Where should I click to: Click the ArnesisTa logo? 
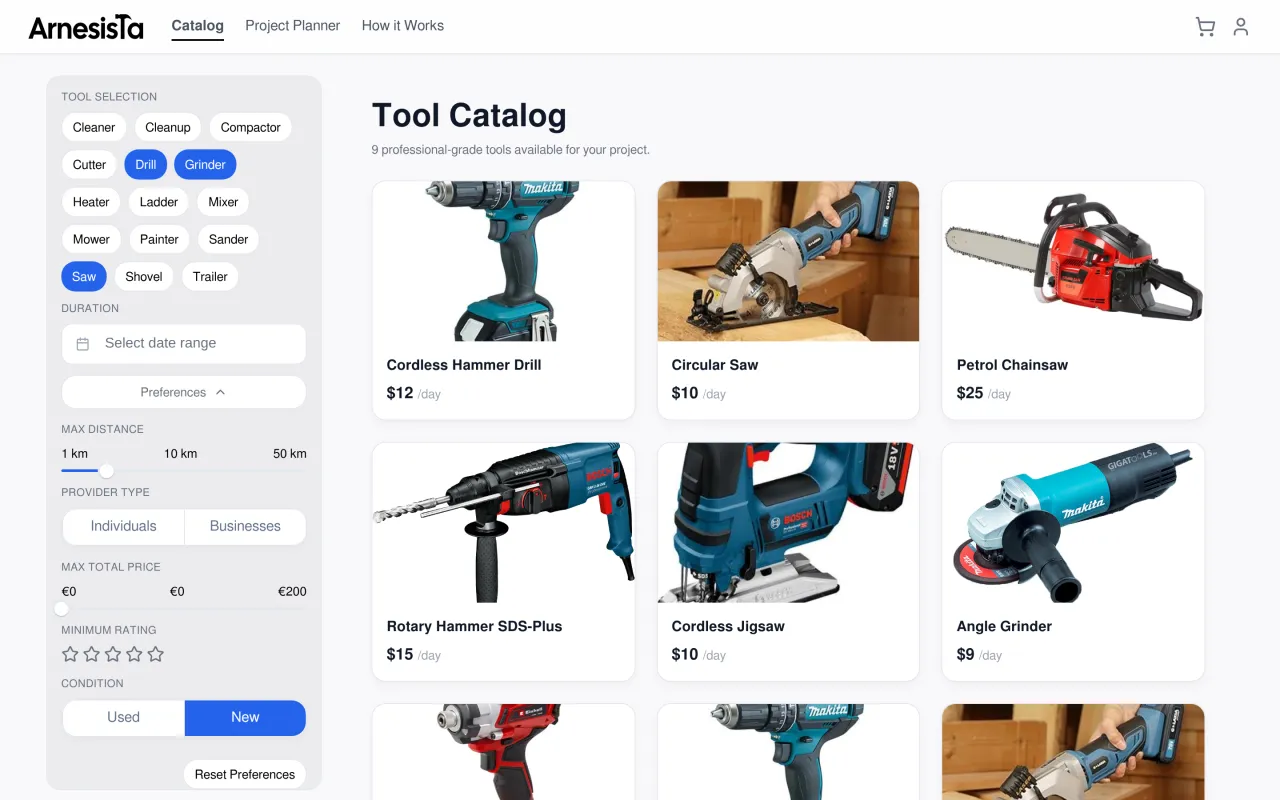click(x=86, y=28)
